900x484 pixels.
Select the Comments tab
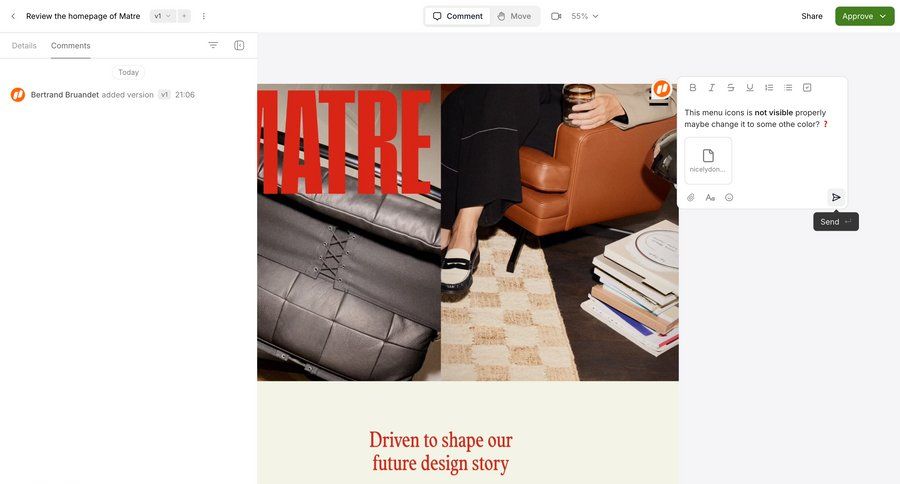coord(71,45)
